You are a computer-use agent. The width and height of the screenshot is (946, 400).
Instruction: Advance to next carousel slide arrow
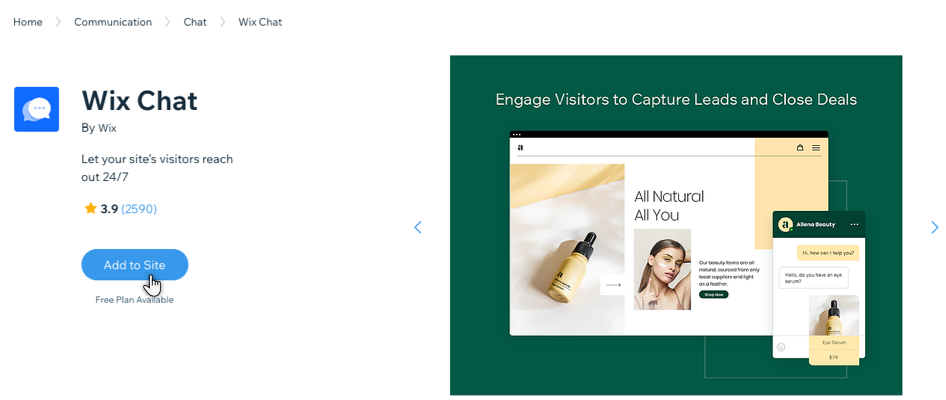pyautogui.click(x=935, y=227)
